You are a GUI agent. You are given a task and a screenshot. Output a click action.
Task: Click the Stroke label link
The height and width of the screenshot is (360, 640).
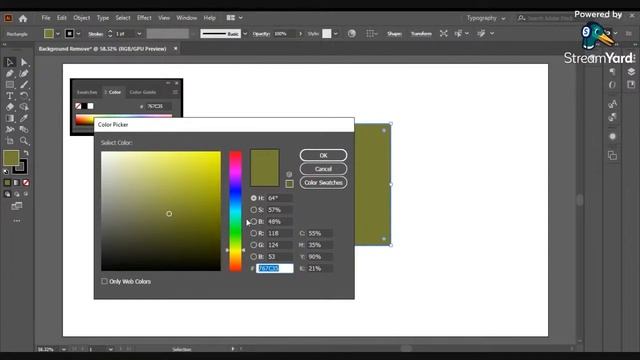[x=96, y=34]
